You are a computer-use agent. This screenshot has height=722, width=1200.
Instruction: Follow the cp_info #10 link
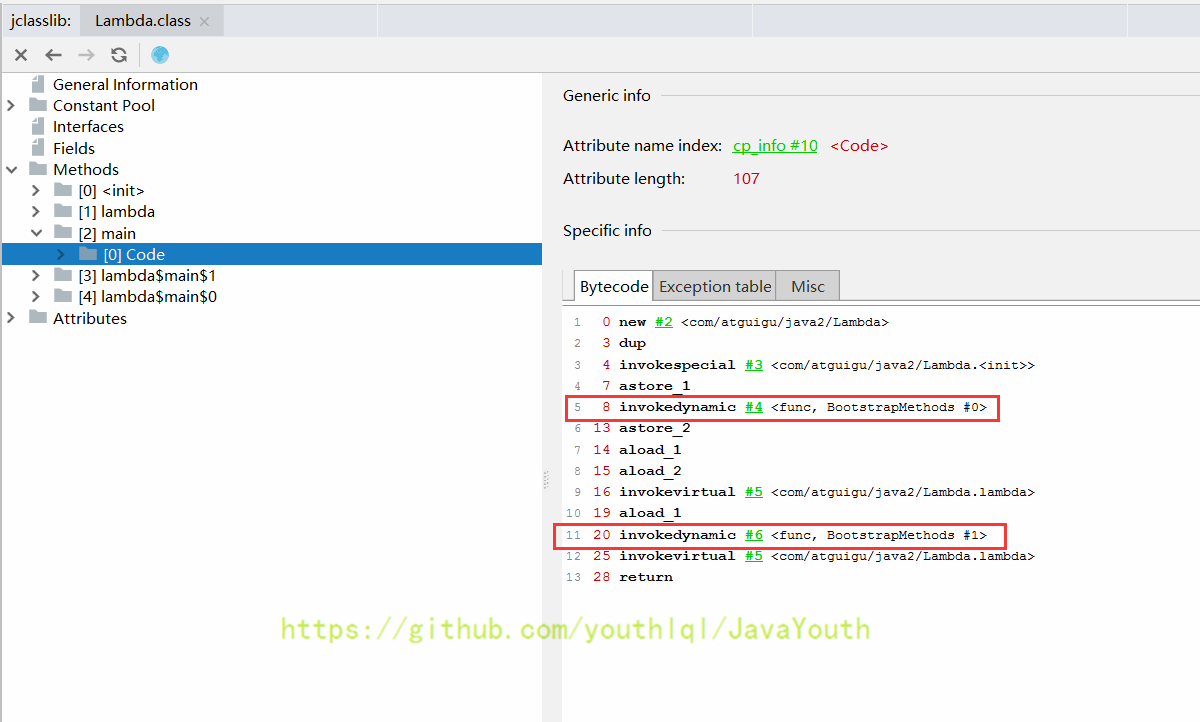point(774,146)
